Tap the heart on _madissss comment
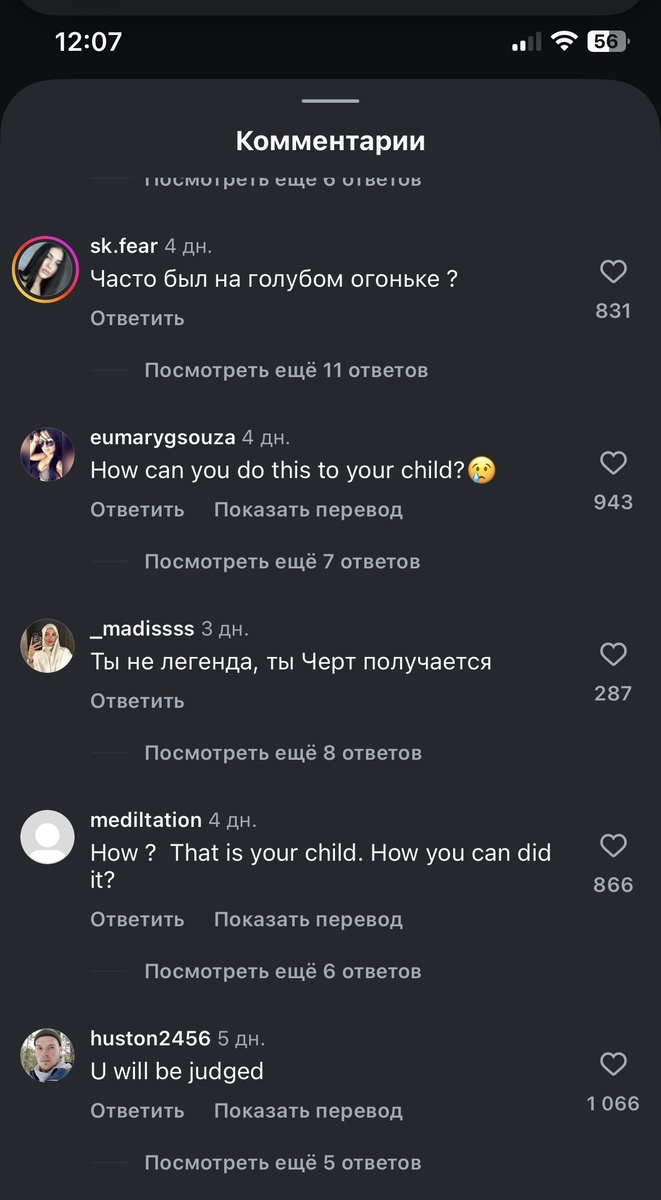 613,655
